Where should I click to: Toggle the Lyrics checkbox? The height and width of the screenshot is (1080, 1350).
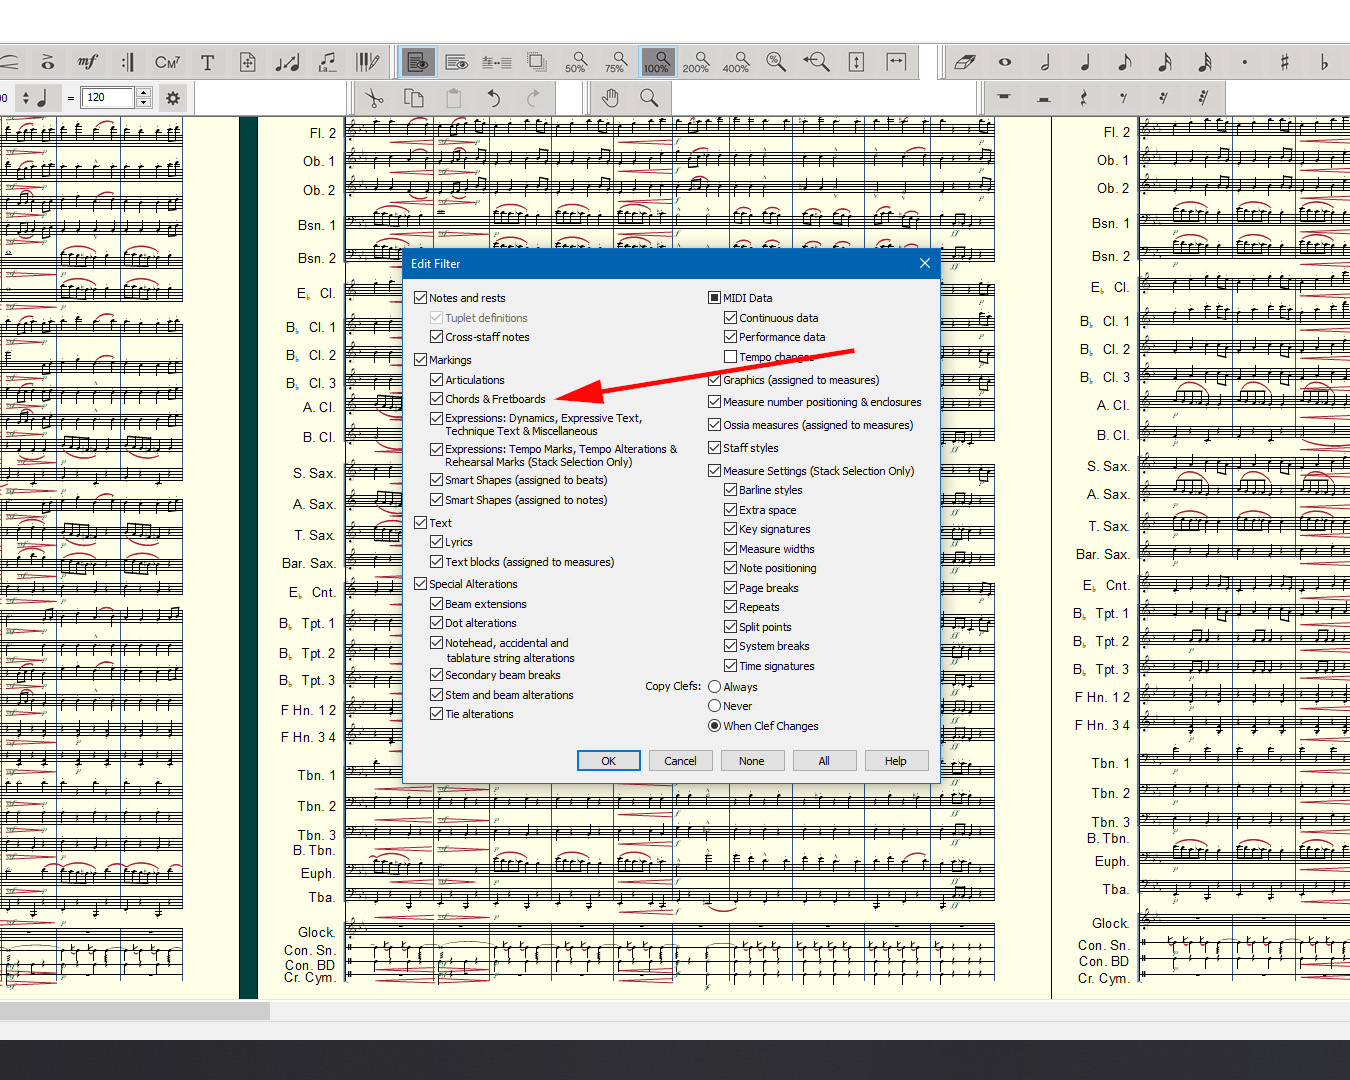click(437, 542)
